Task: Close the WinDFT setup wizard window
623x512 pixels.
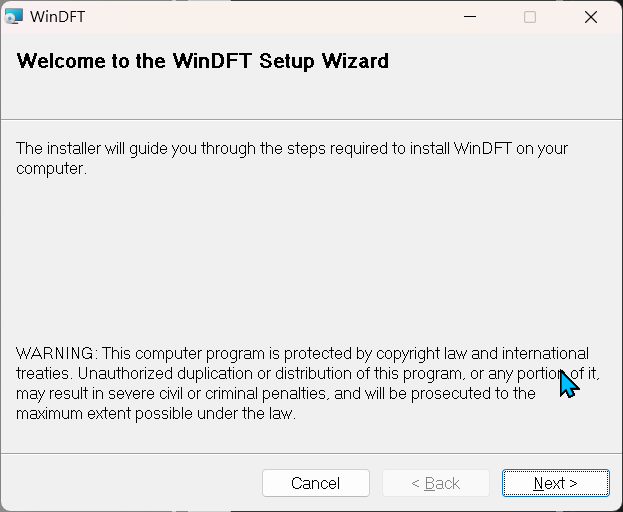Action: [x=591, y=17]
